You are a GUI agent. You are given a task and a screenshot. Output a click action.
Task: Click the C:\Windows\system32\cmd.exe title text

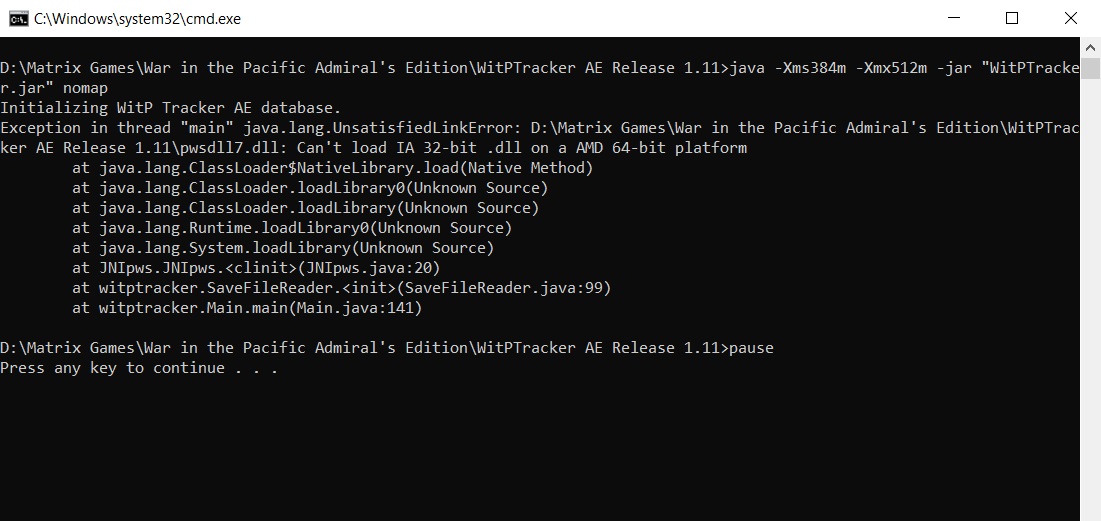click(x=138, y=19)
